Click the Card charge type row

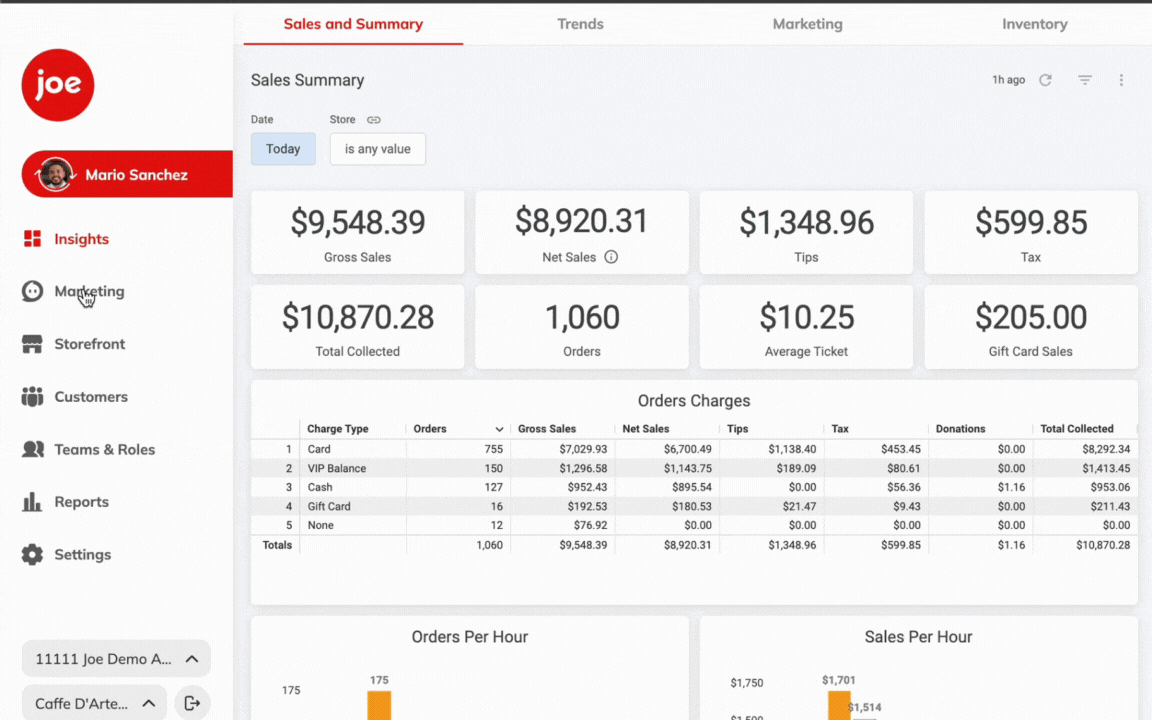pyautogui.click(x=694, y=449)
